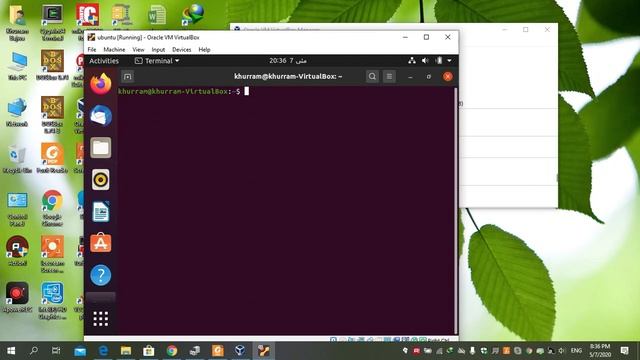640x360 pixels.
Task: Add a new terminal tab
Action: click(127, 77)
